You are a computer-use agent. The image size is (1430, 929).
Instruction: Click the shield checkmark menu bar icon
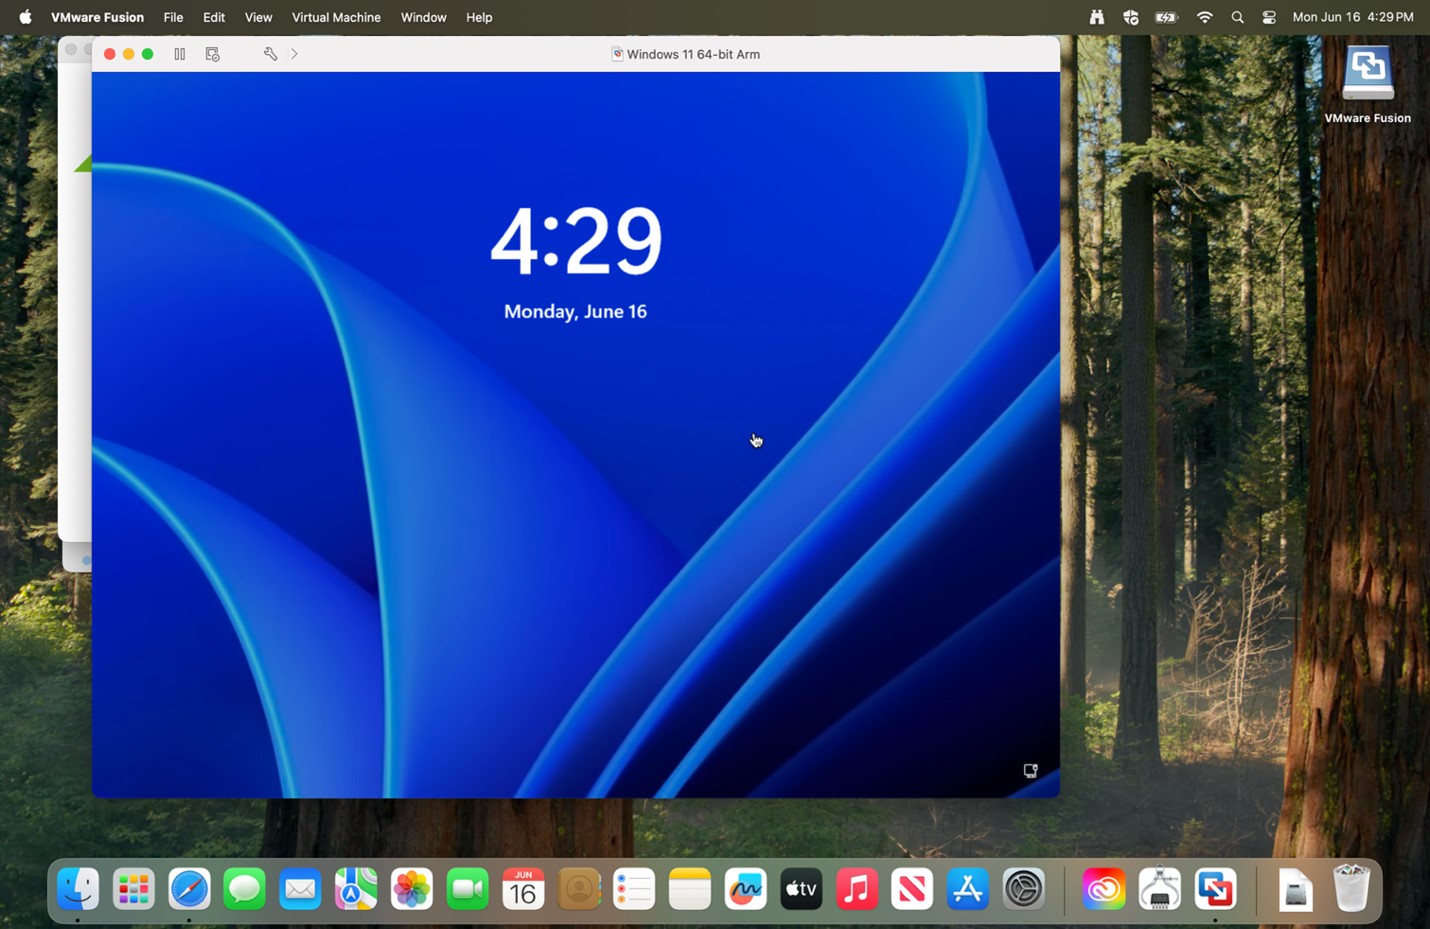click(1131, 17)
